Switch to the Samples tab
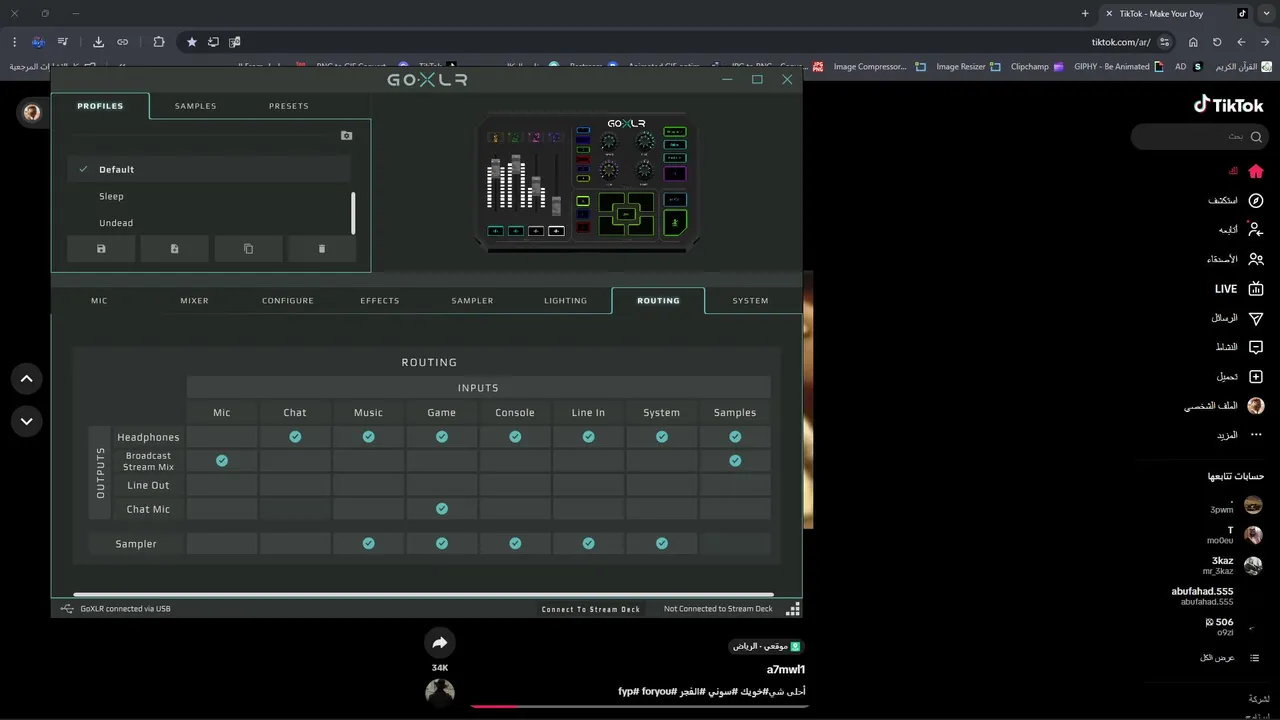 (195, 106)
